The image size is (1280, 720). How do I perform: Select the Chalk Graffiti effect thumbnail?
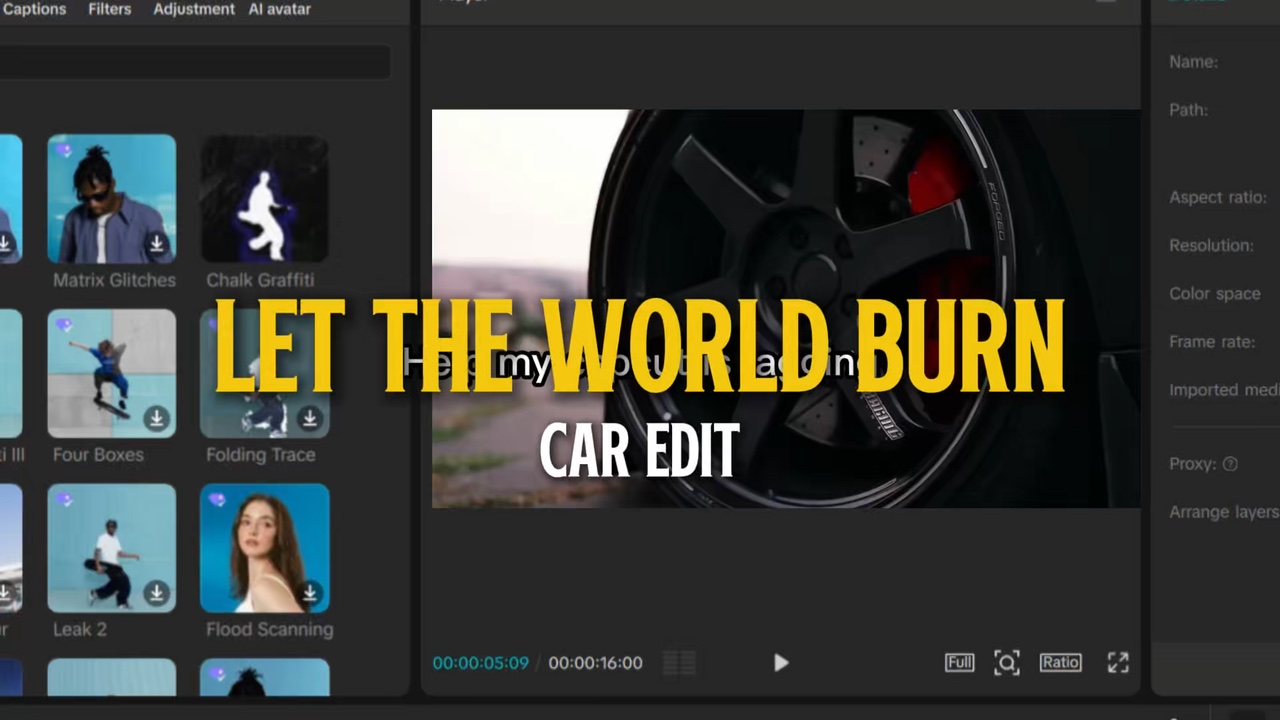coord(264,199)
